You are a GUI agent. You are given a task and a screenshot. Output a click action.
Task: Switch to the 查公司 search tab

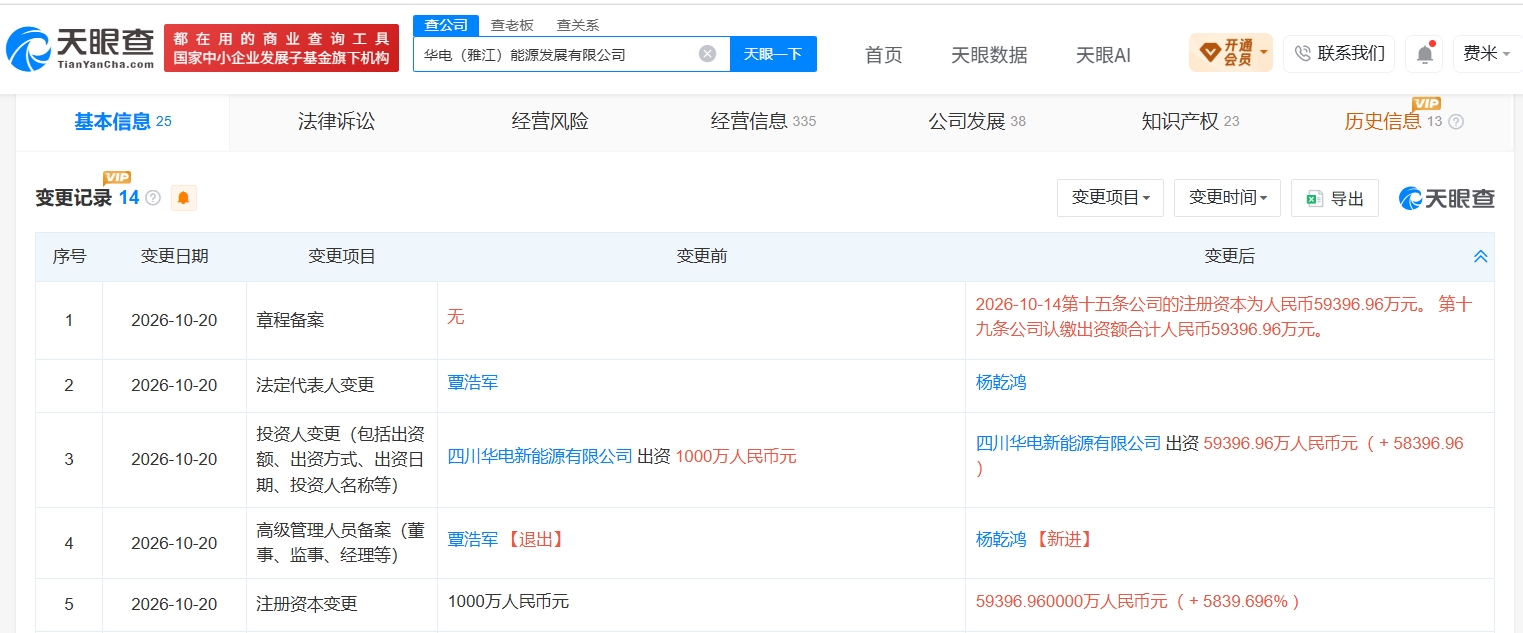pos(445,25)
